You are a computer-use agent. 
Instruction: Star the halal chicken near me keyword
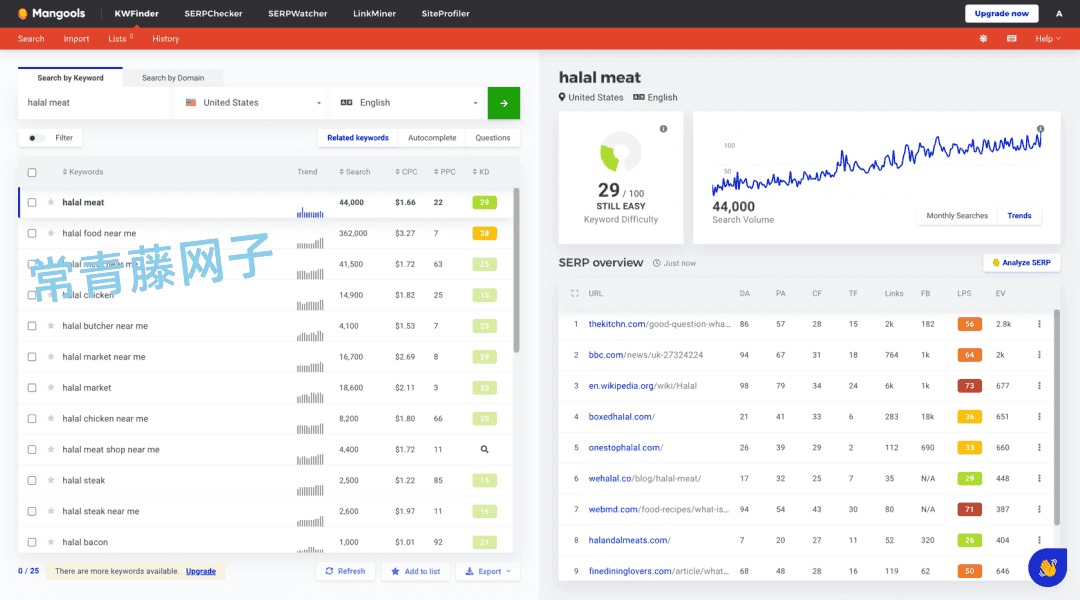tap(51, 419)
